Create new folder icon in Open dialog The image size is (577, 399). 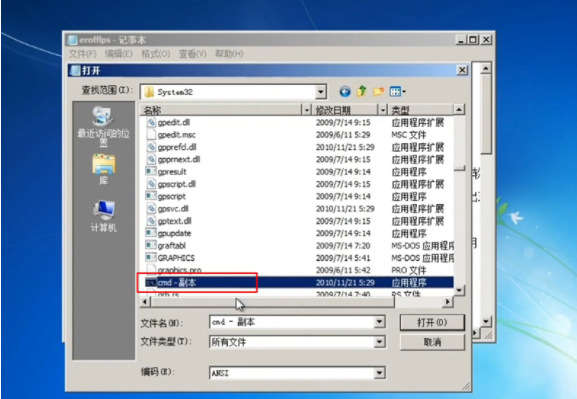[378, 91]
